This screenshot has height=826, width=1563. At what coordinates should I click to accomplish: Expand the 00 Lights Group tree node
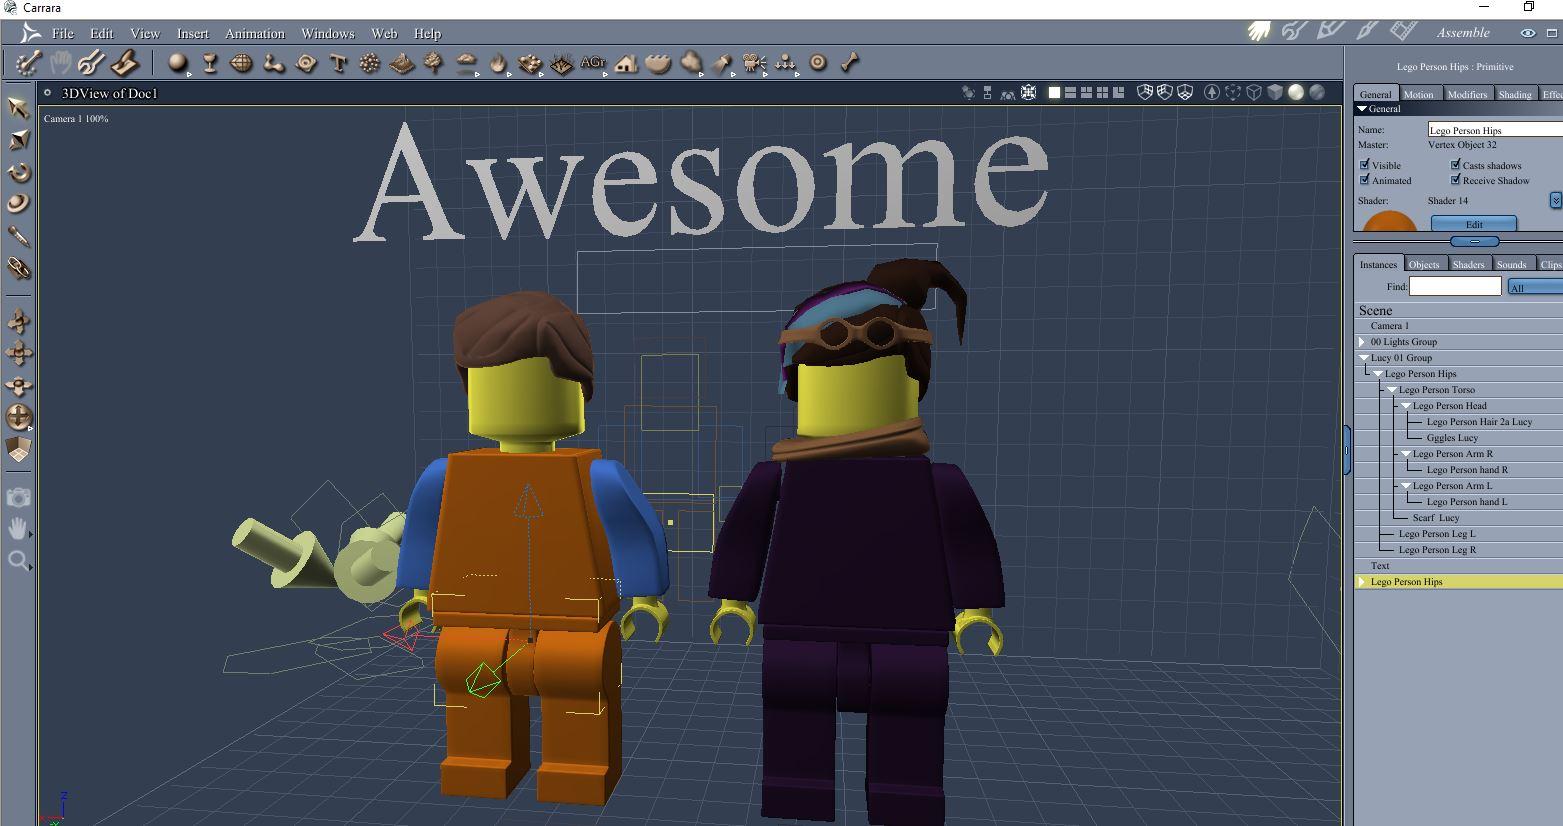[x=1363, y=342]
